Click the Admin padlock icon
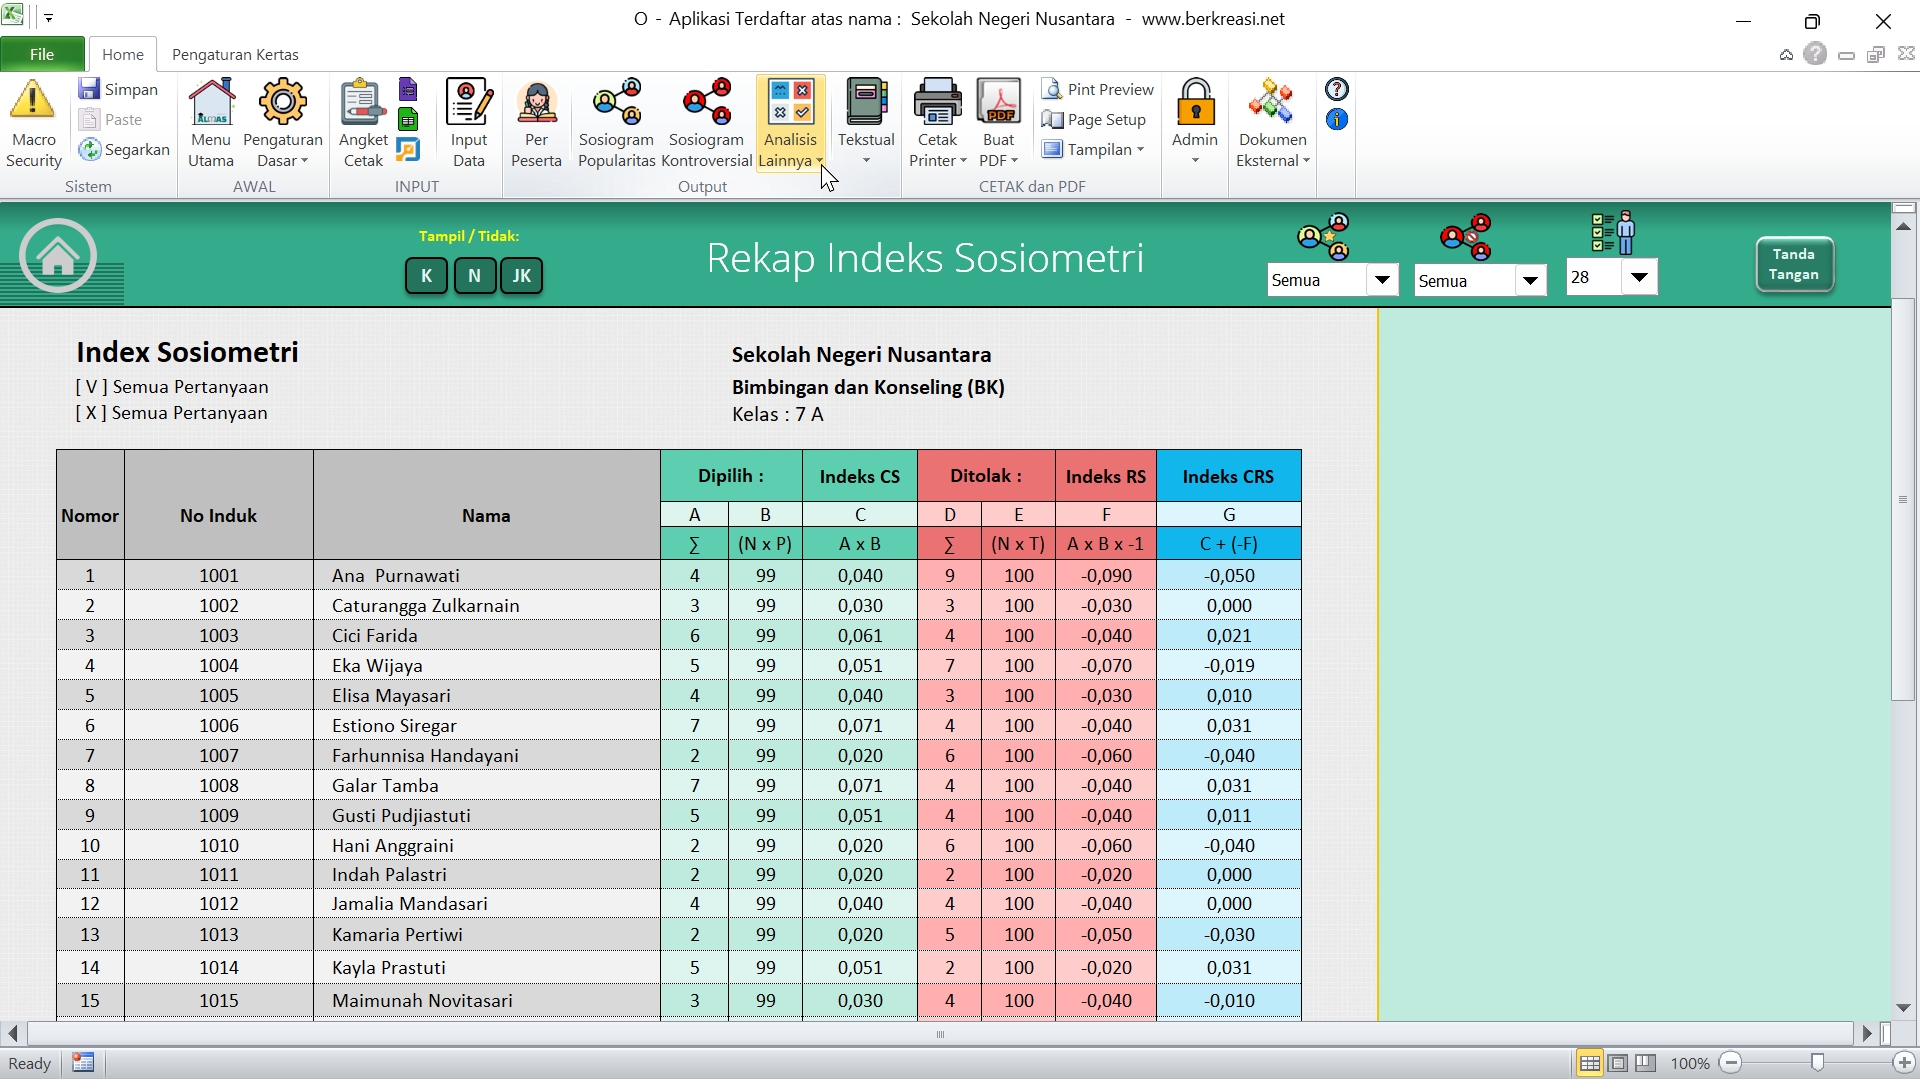Image resolution: width=1920 pixels, height=1080 pixels. [x=1195, y=102]
